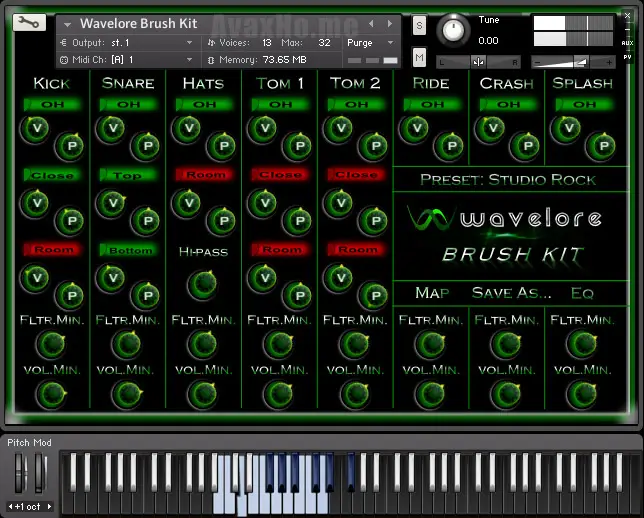Adjust Hats OH pan P knob
644x518 pixels.
222,146
